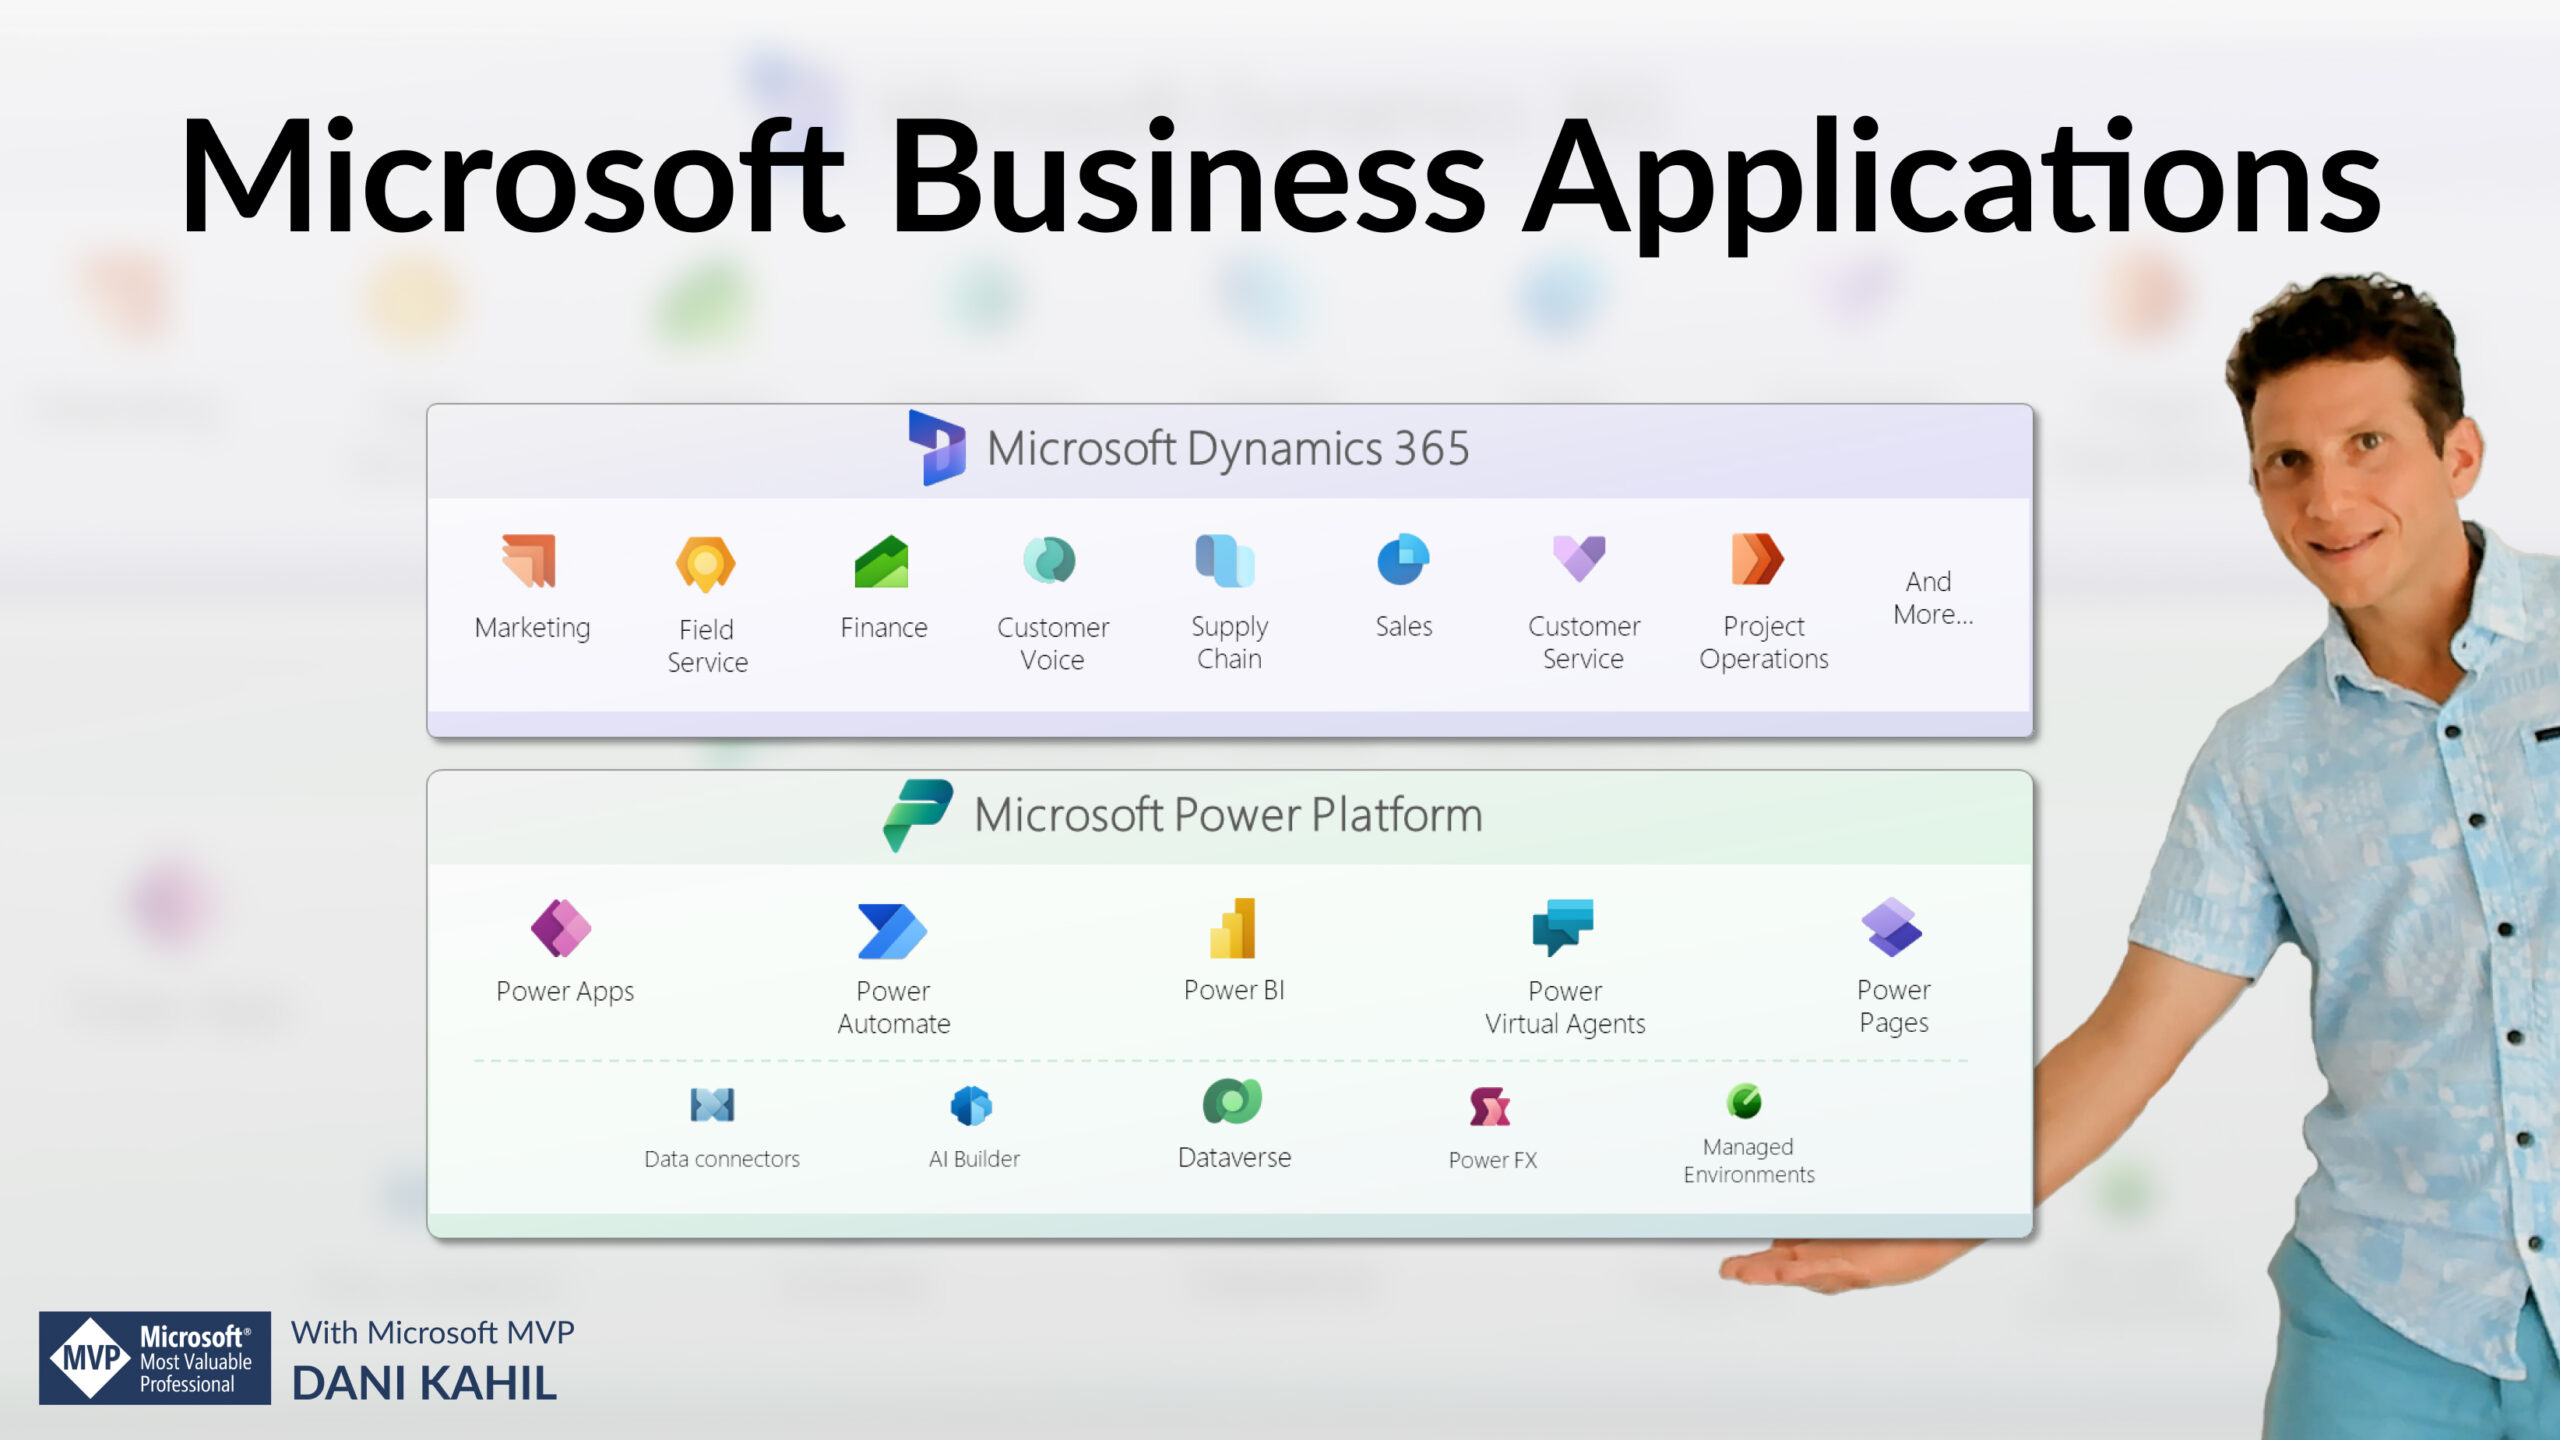This screenshot has width=2560, height=1440.
Task: Expand Microsoft Dynamics 365 panel
Action: [x=1229, y=448]
